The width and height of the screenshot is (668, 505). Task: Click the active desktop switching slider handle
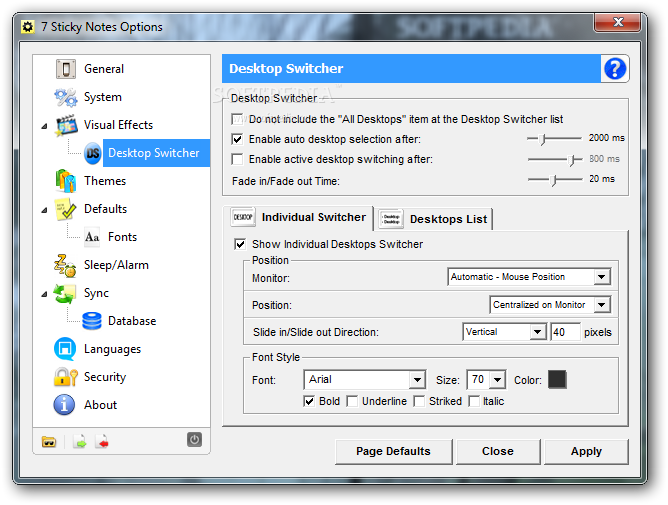(x=573, y=160)
